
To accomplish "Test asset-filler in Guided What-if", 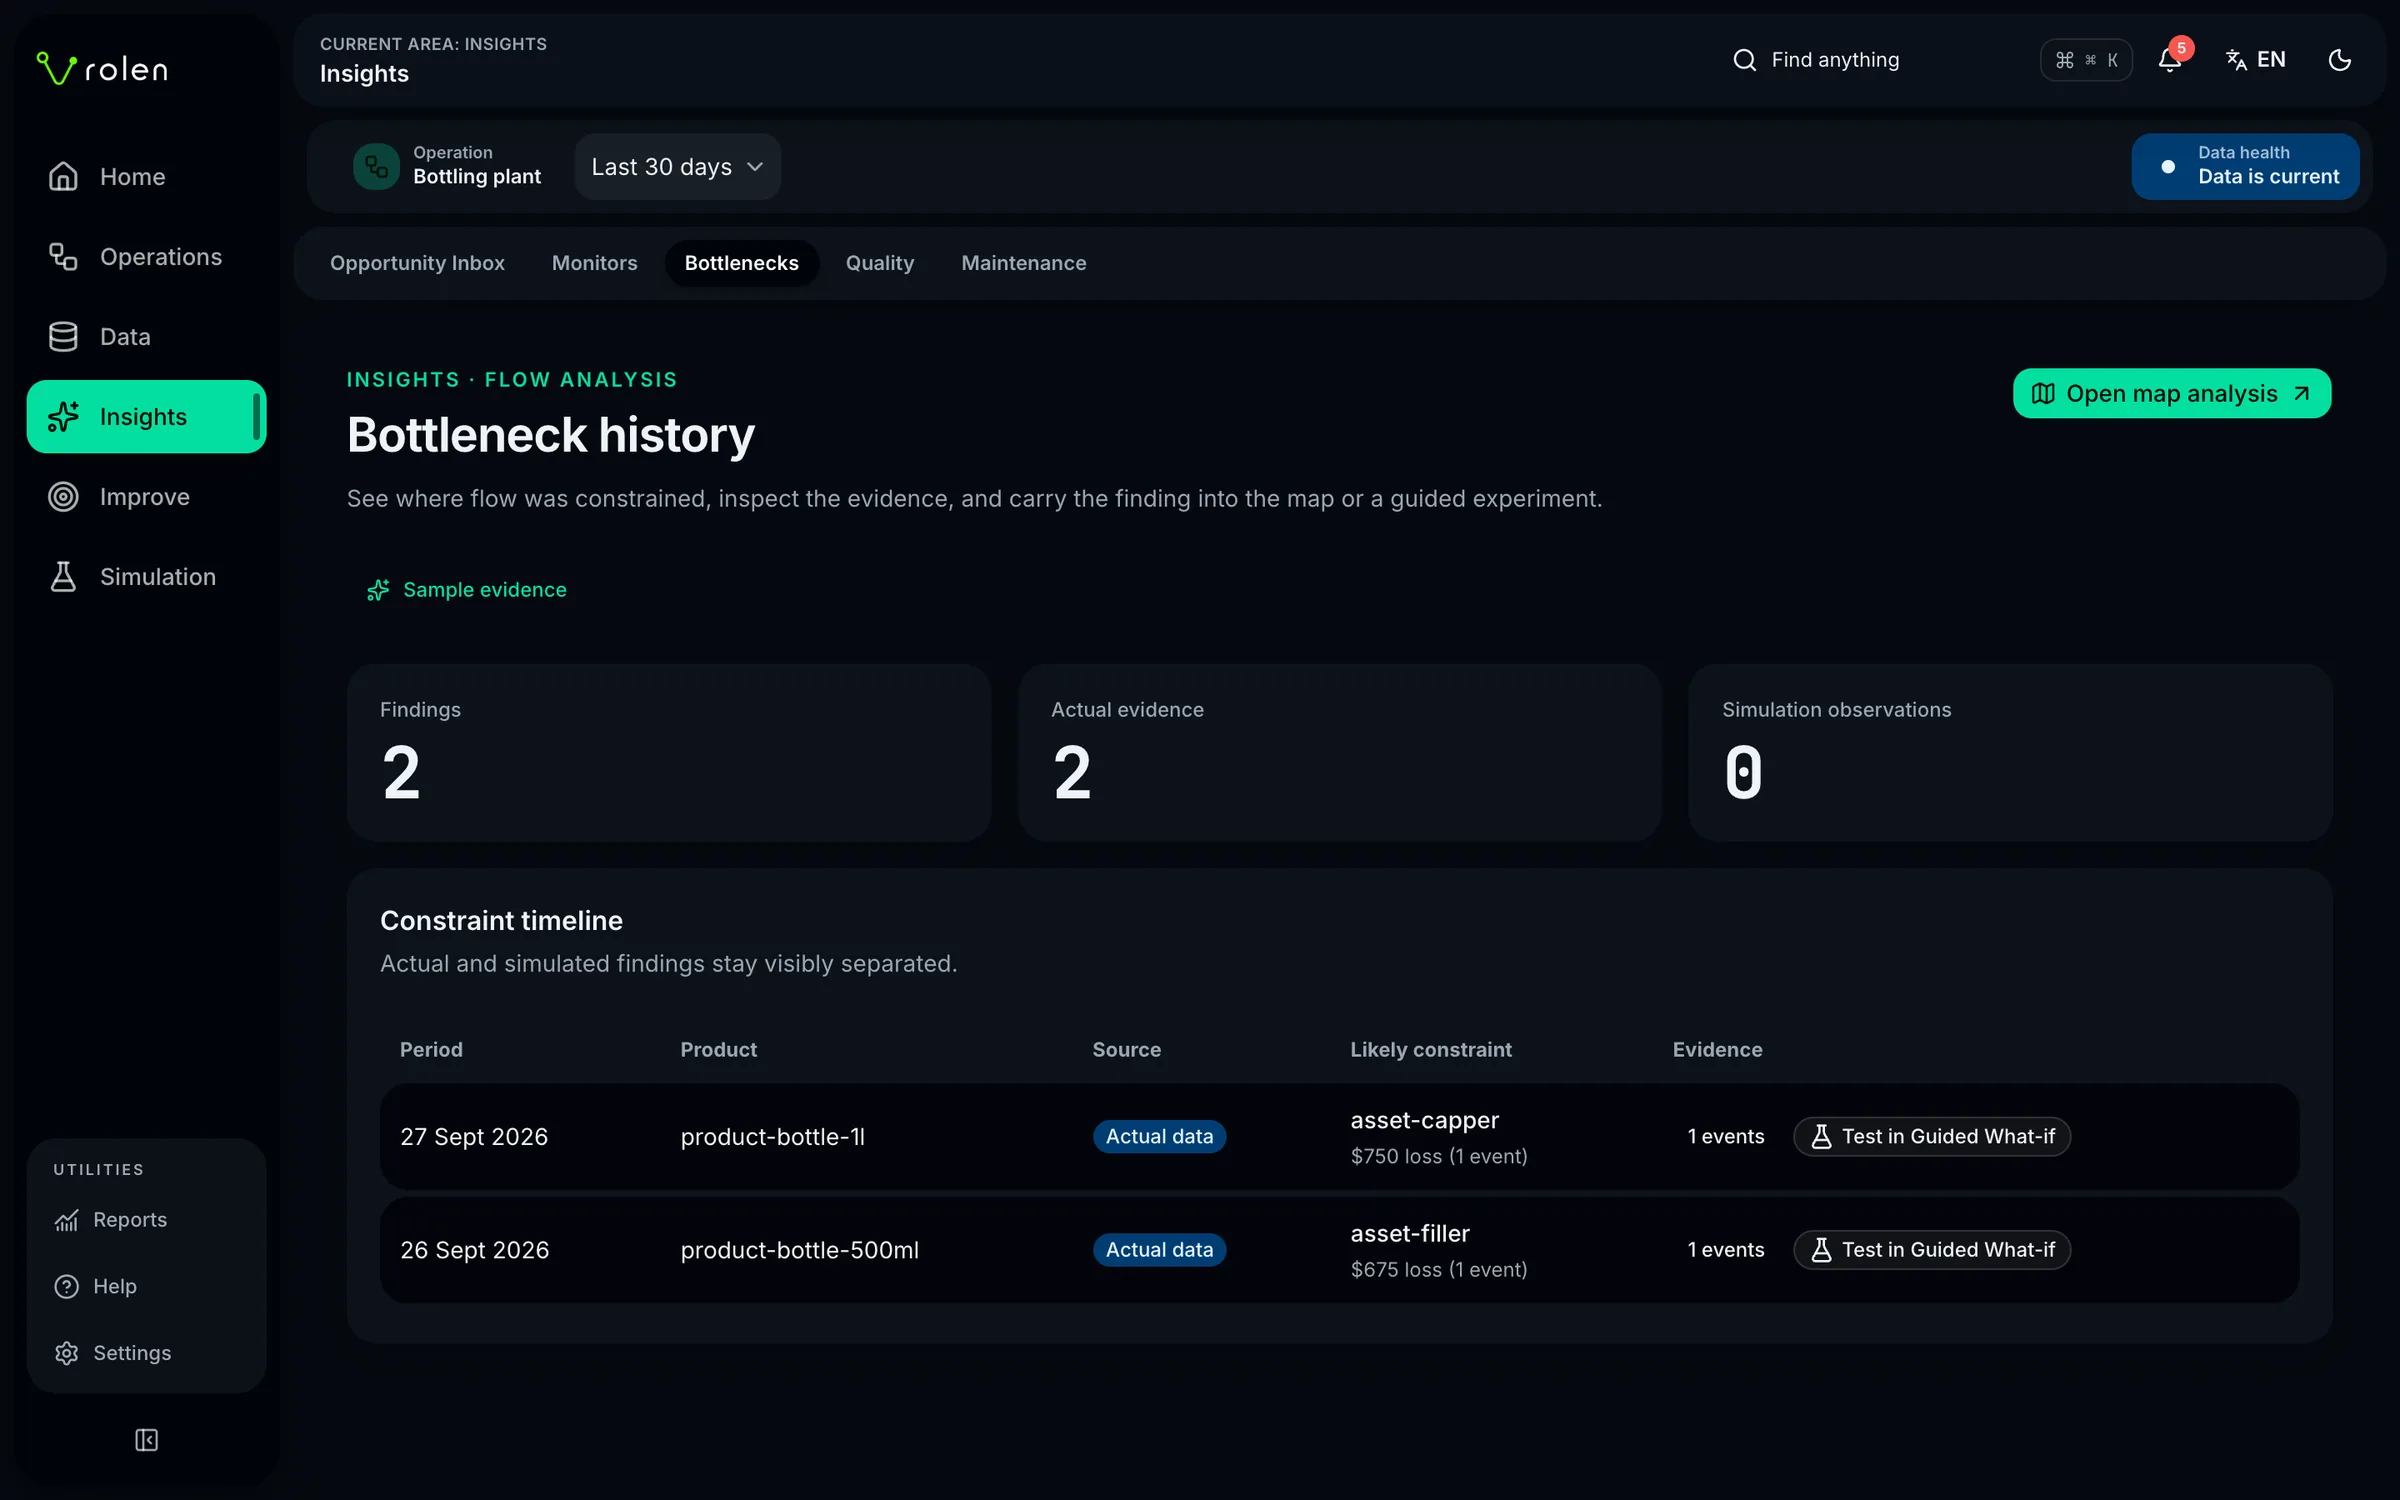I will click(1932, 1250).
